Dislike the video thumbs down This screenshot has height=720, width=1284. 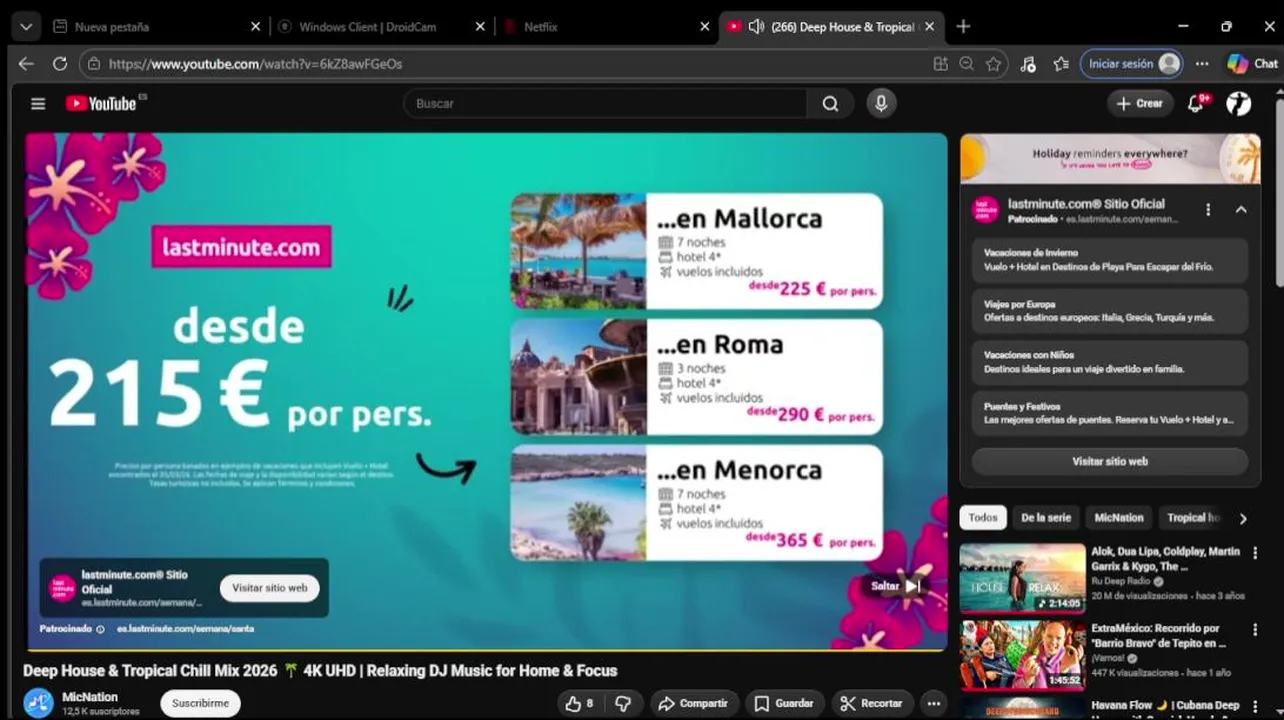(622, 703)
